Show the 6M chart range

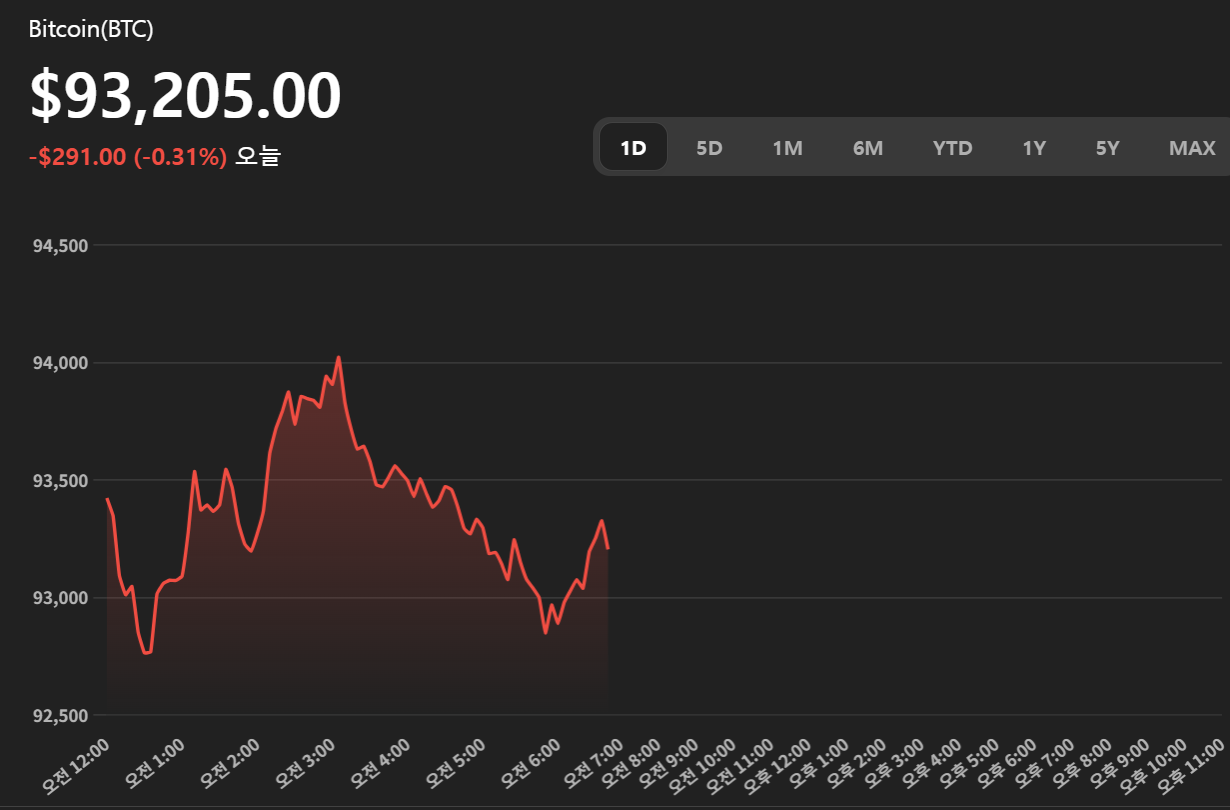[868, 148]
